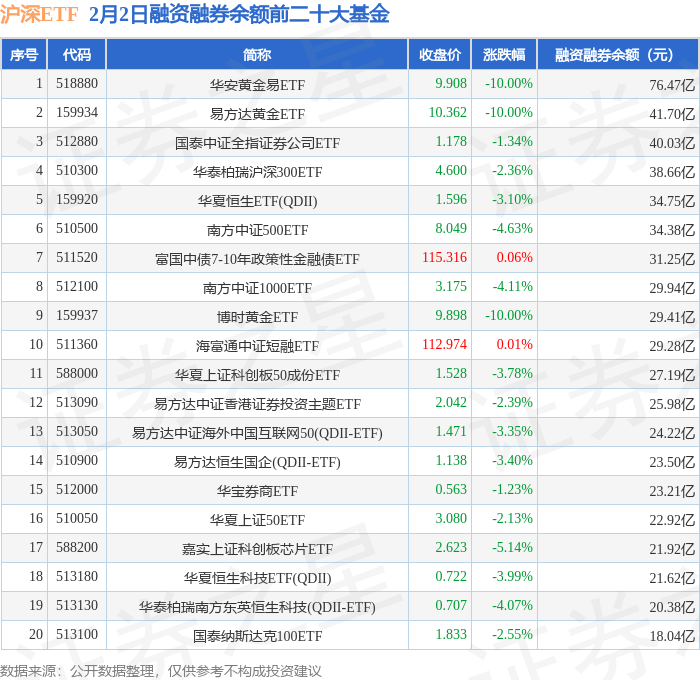The image size is (700, 680).
Task: Click the 沪深ETF orange title label
Action: point(39,14)
